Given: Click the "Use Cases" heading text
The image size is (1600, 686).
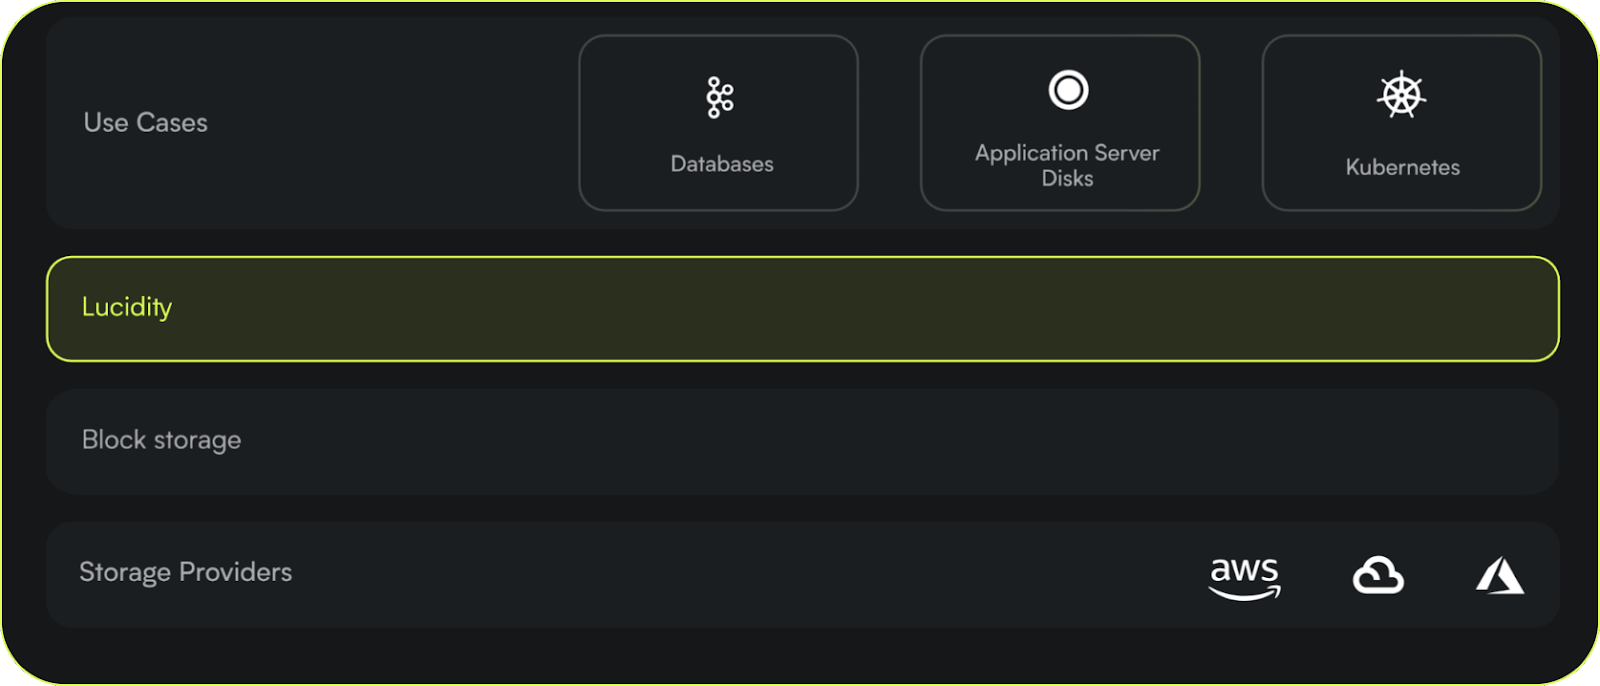Looking at the screenshot, I should tap(146, 122).
